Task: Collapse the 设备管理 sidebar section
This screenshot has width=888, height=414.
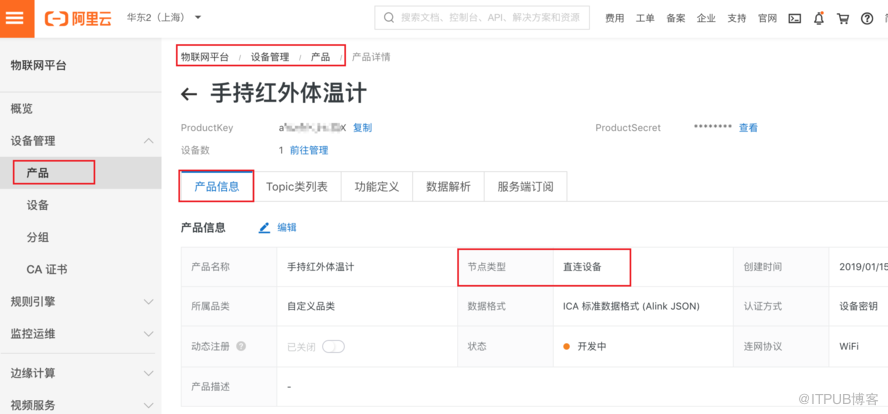Action: coord(148,141)
